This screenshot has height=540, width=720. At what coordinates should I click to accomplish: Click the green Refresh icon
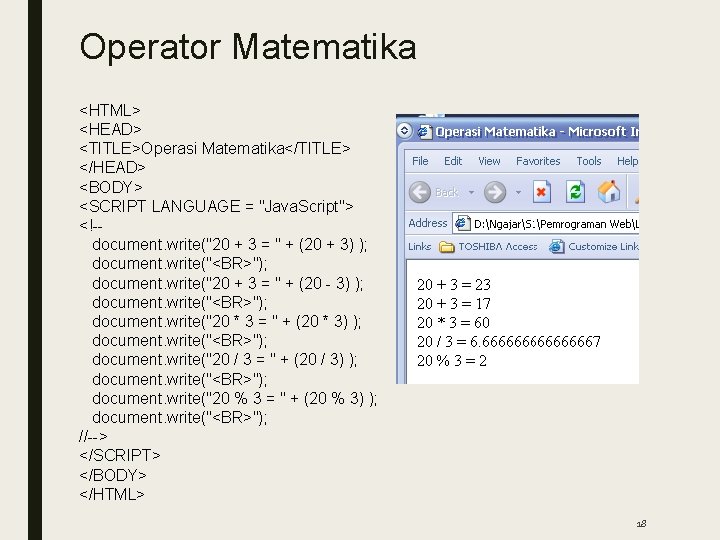[575, 191]
